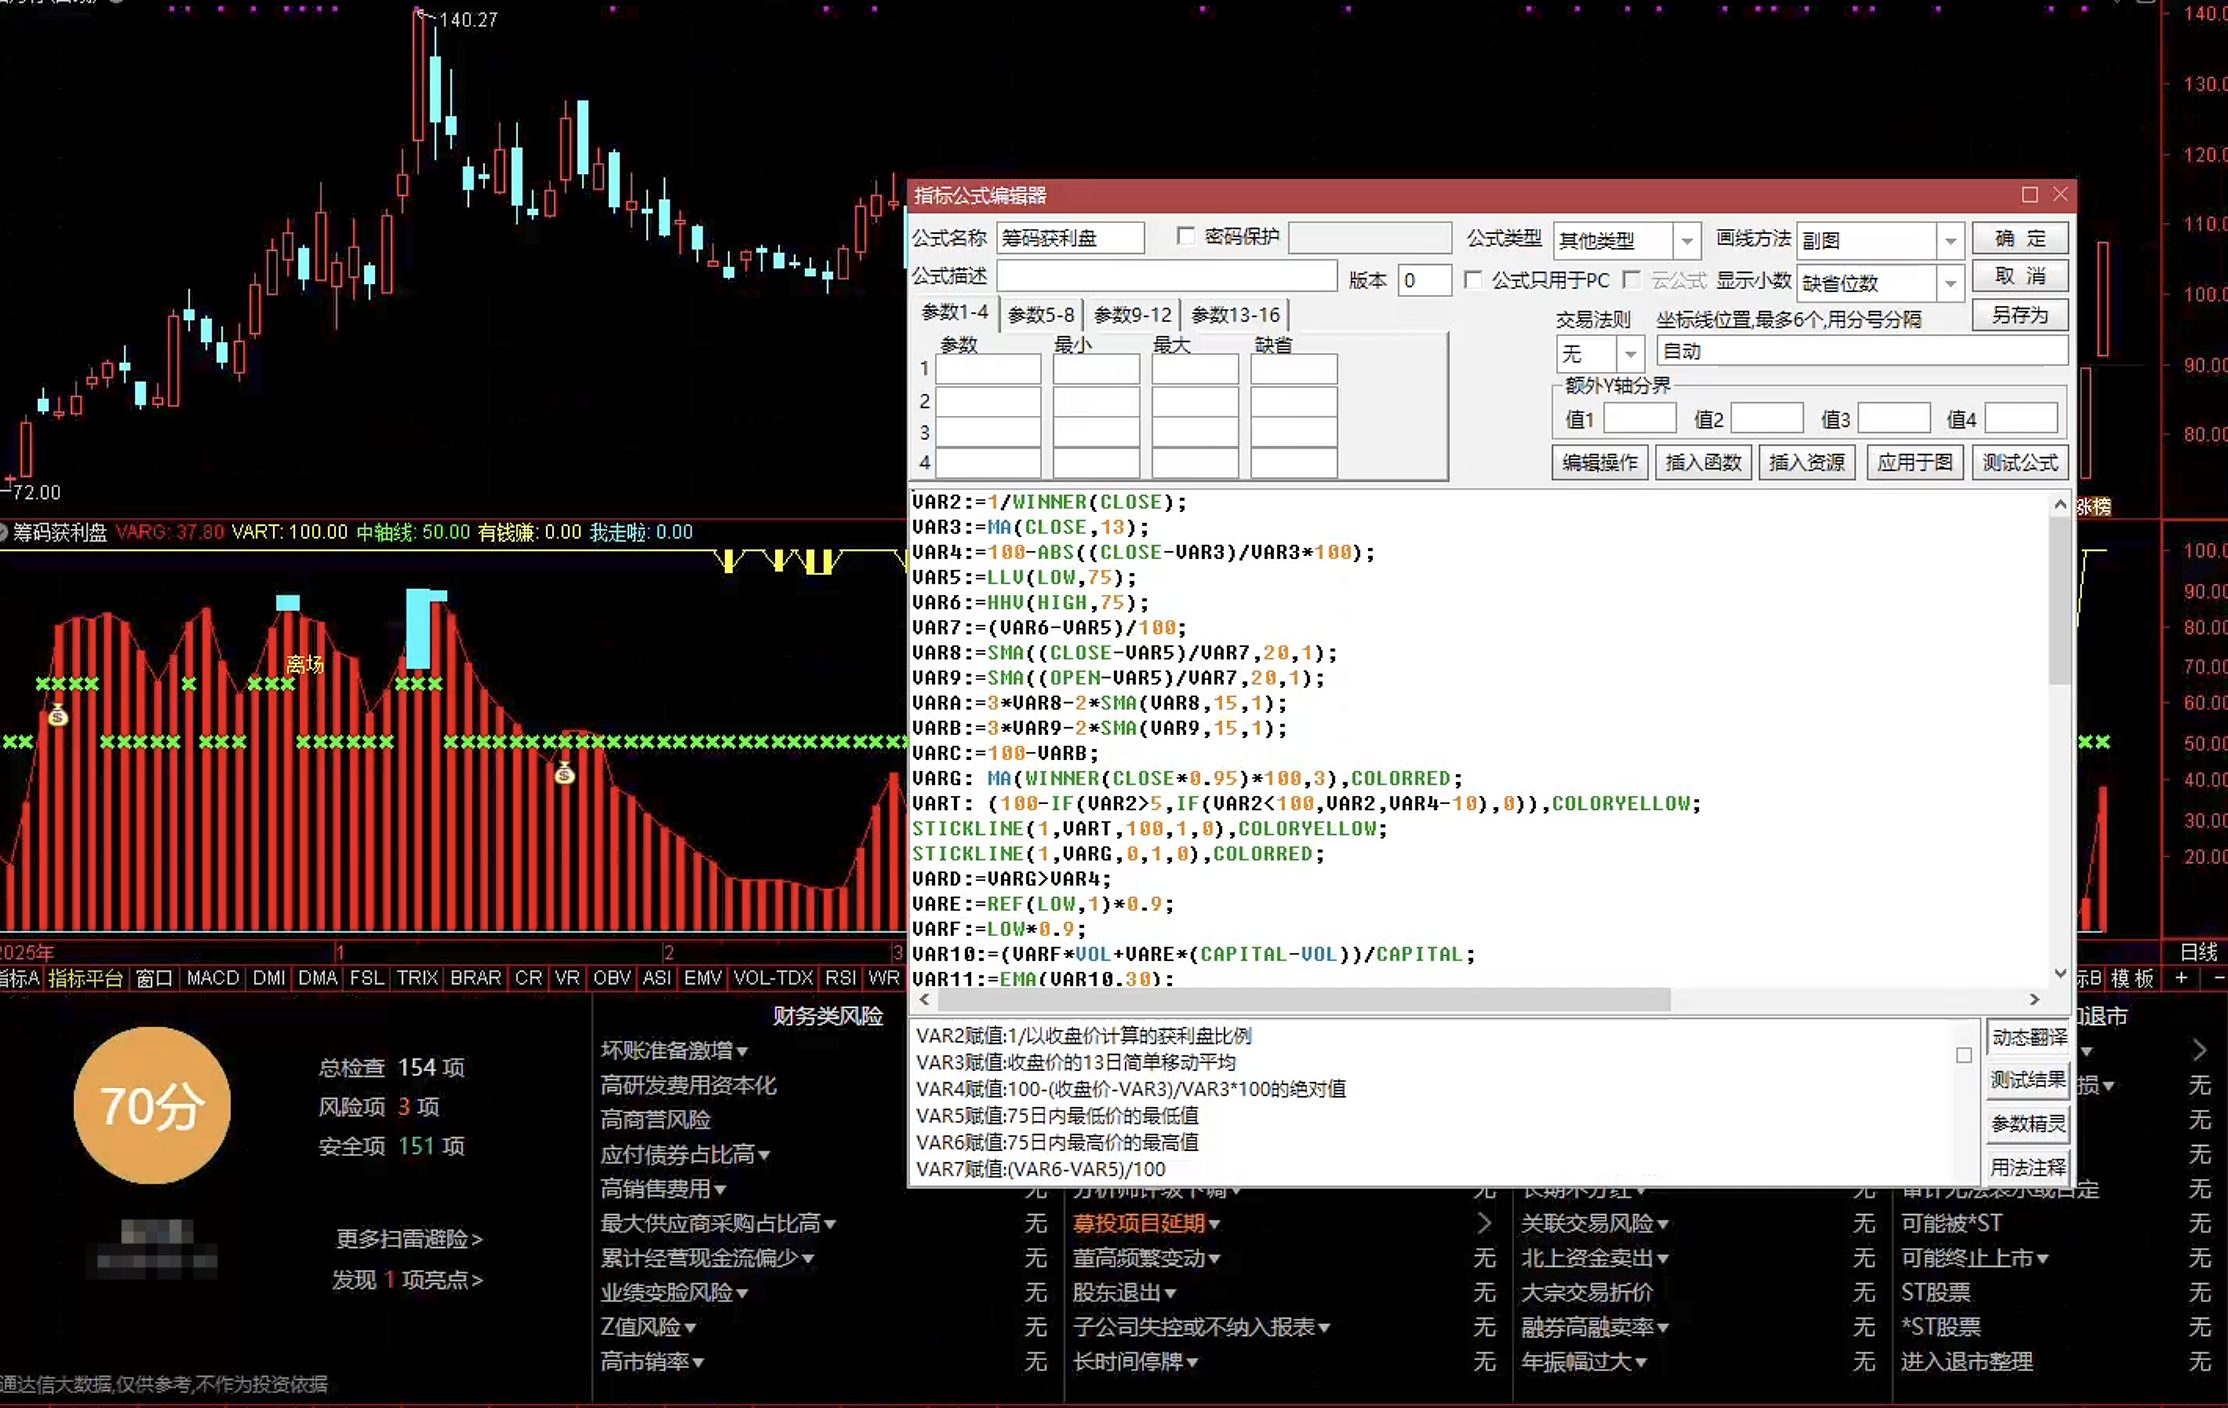Image resolution: width=2228 pixels, height=1408 pixels.
Task: Click the 确定 button
Action: [x=2020, y=238]
